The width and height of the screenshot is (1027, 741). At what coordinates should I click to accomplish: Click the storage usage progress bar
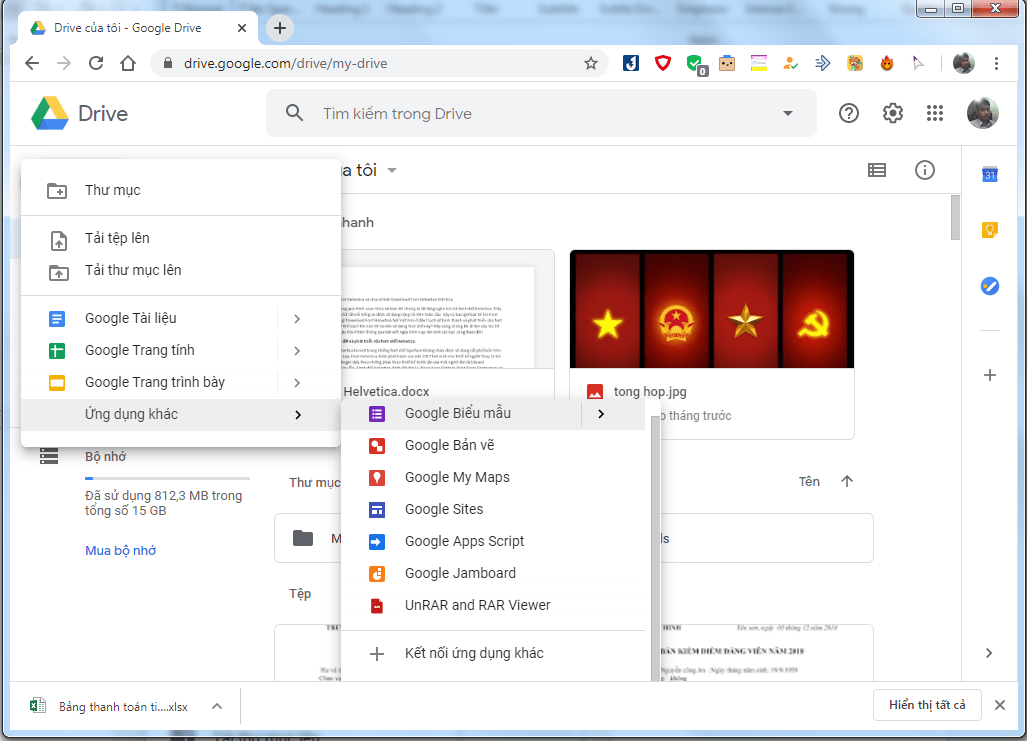(167, 478)
